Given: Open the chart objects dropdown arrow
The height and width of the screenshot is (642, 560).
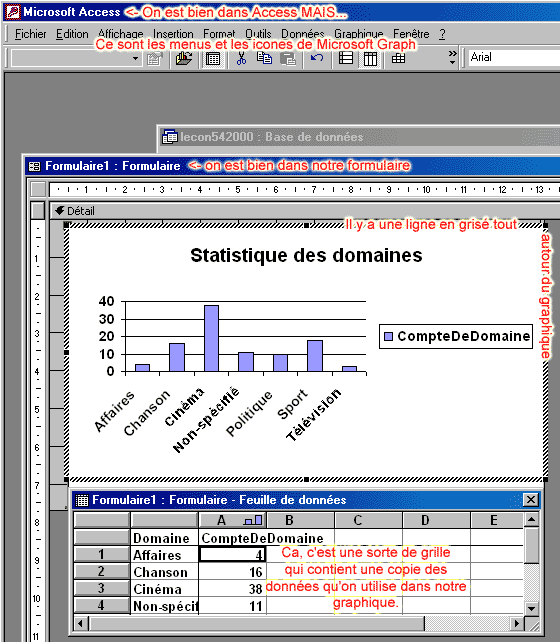Looking at the screenshot, I should coord(135,59).
